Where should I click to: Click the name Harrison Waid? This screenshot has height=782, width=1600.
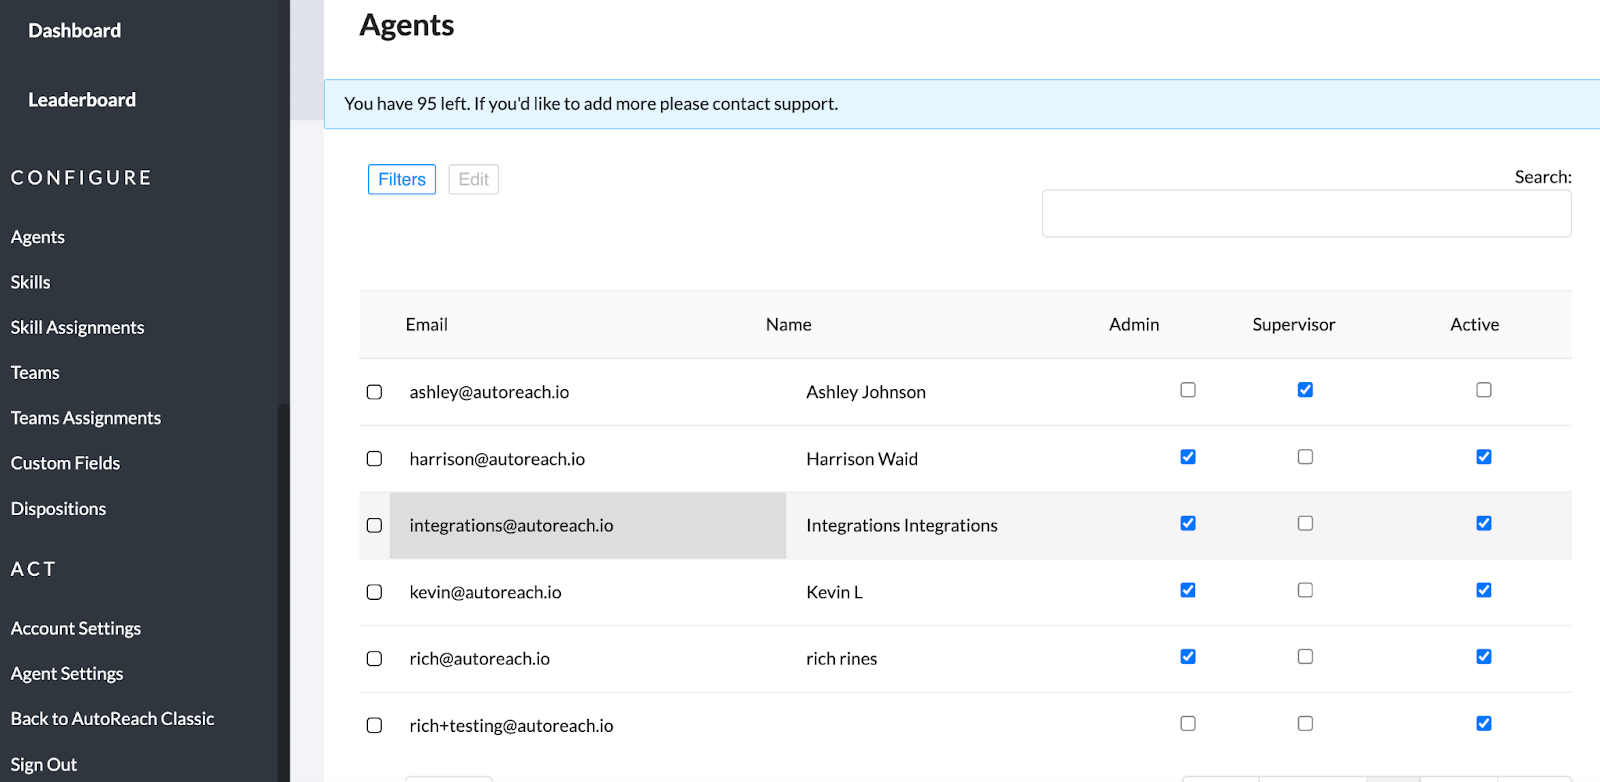tap(862, 459)
